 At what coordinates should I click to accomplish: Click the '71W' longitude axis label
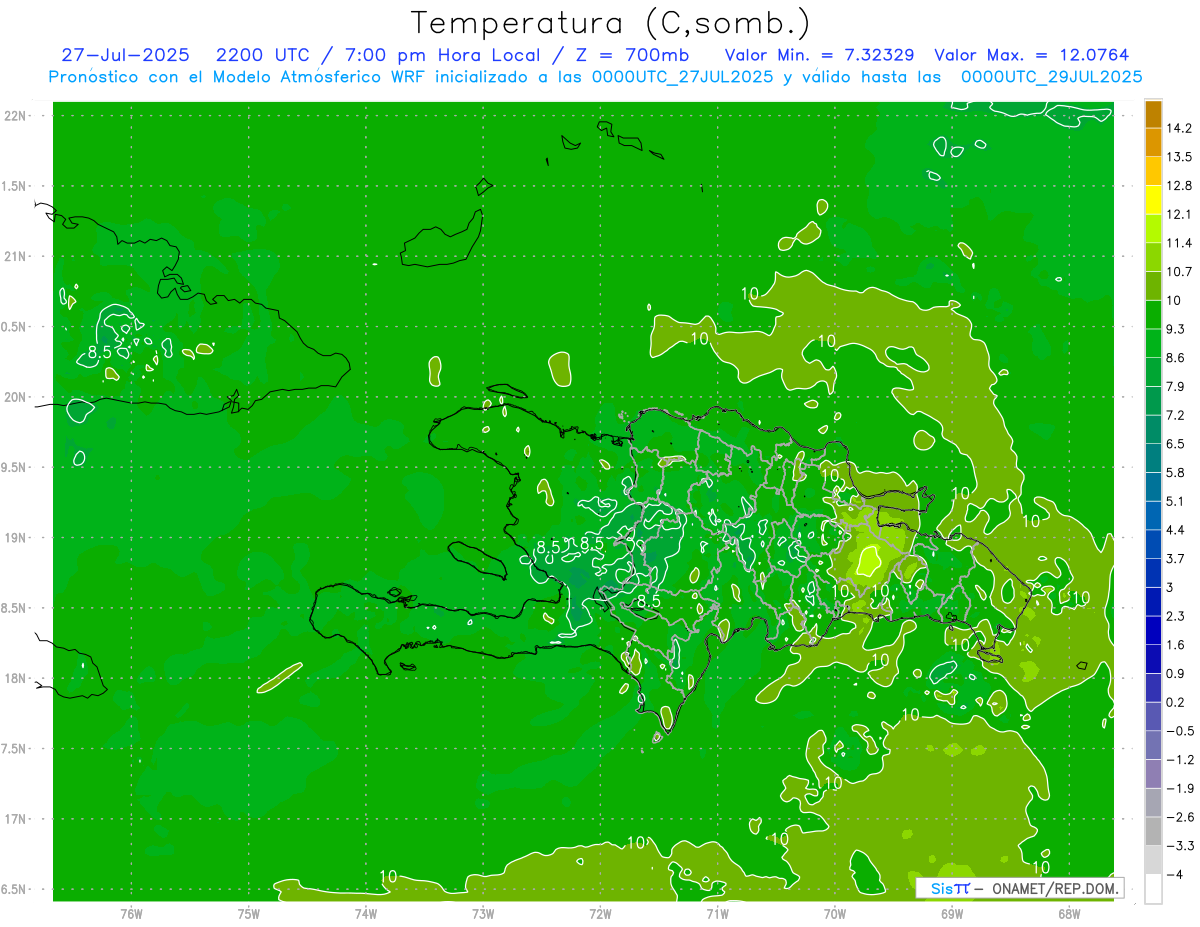pos(717,915)
